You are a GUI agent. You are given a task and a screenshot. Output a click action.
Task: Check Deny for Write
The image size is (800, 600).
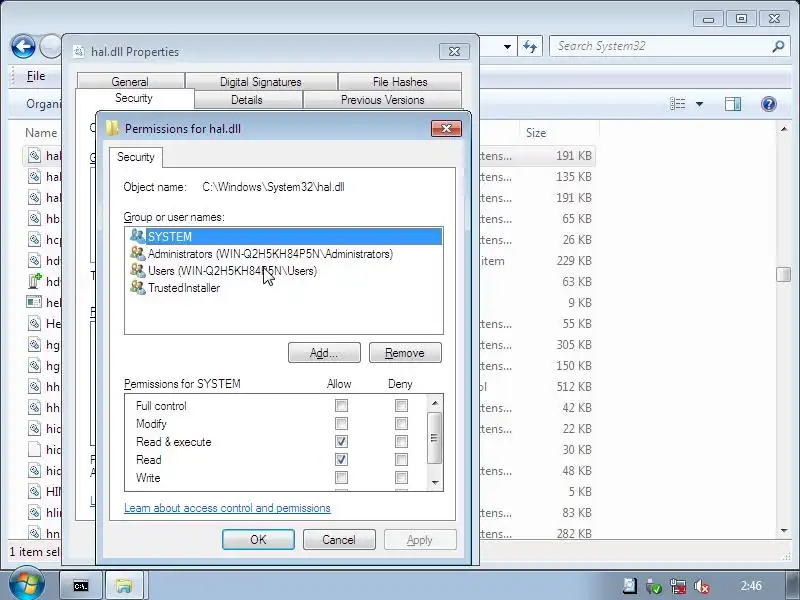pos(402,478)
